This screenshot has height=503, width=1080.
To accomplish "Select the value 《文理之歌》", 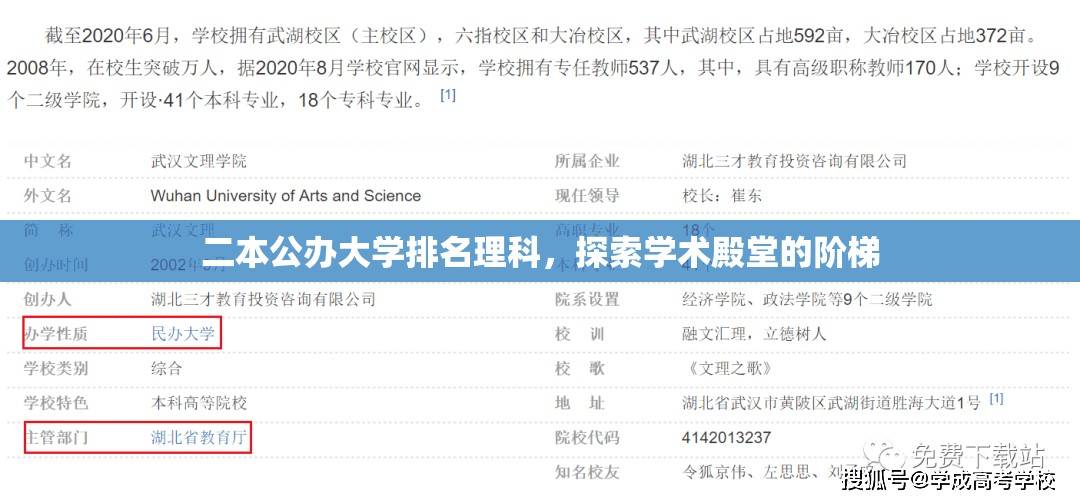I will click(x=729, y=369).
